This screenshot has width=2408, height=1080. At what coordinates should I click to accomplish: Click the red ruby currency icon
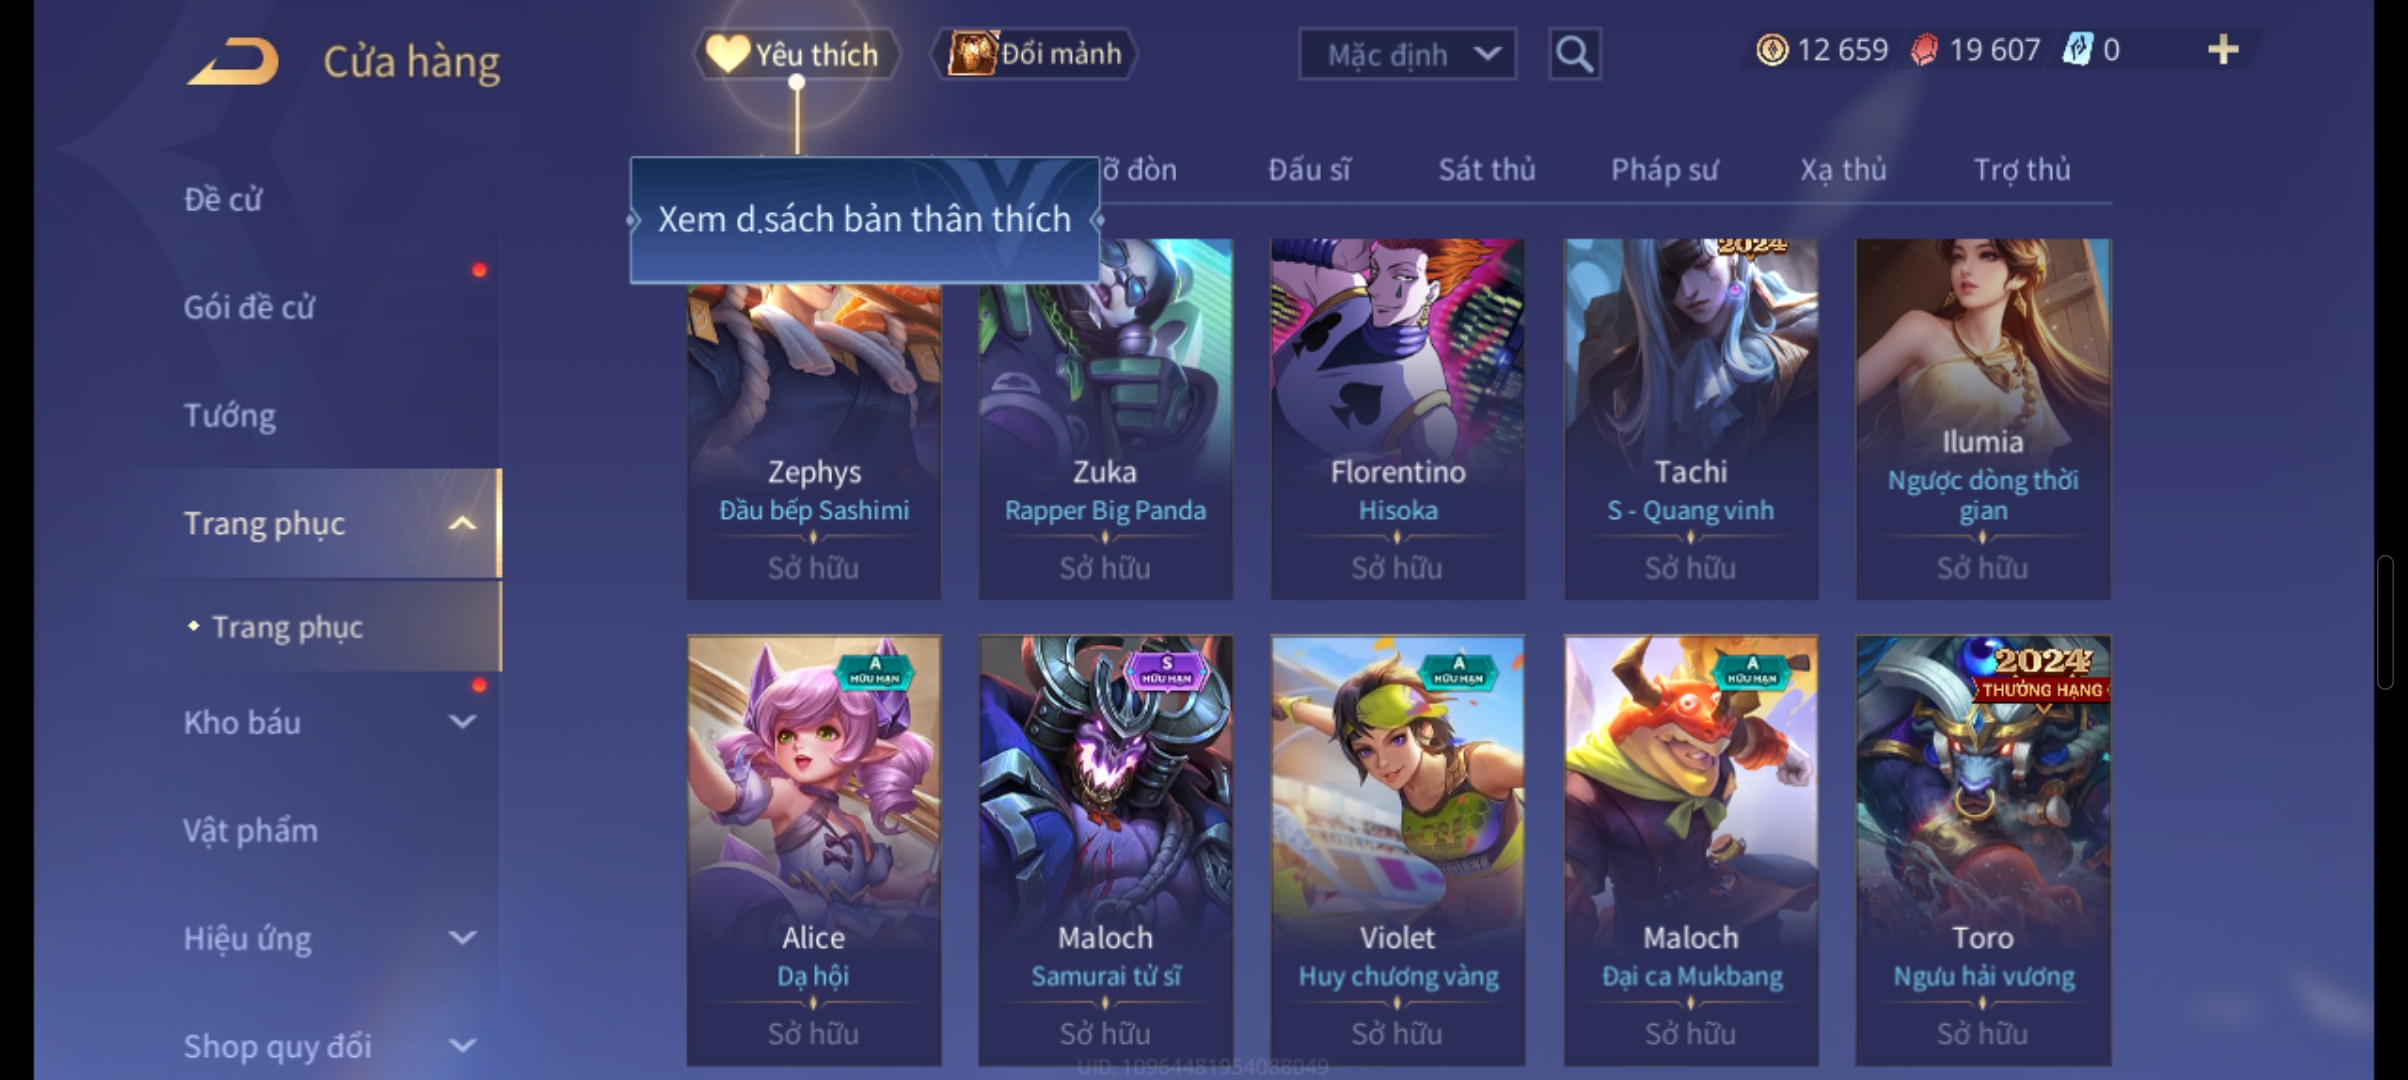(1924, 50)
